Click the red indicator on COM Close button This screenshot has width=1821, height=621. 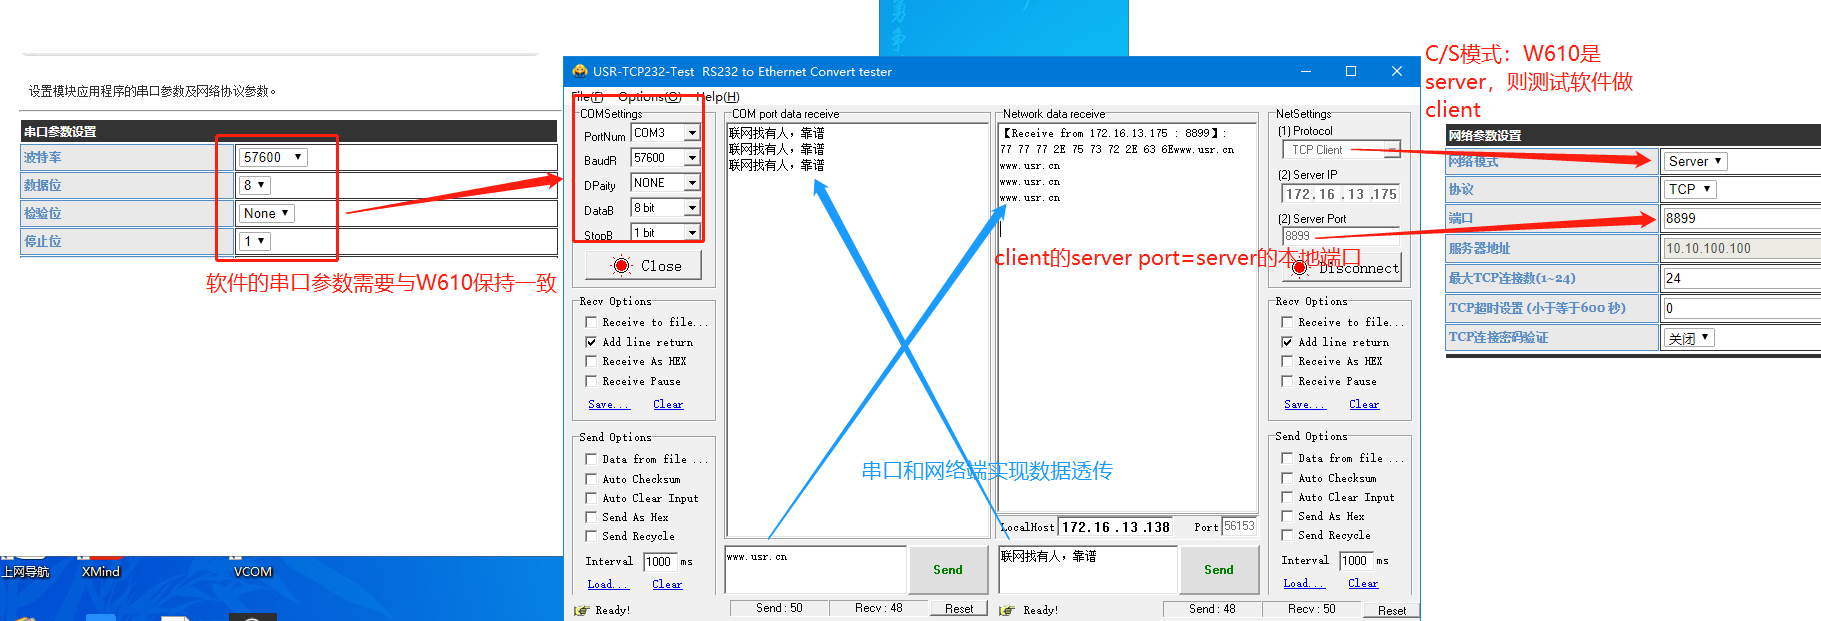(621, 266)
